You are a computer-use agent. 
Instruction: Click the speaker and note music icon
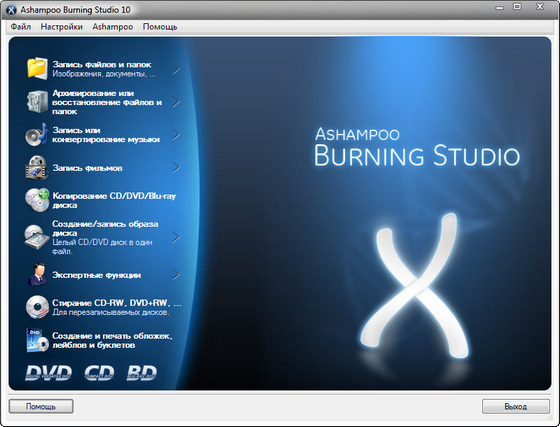coord(37,135)
